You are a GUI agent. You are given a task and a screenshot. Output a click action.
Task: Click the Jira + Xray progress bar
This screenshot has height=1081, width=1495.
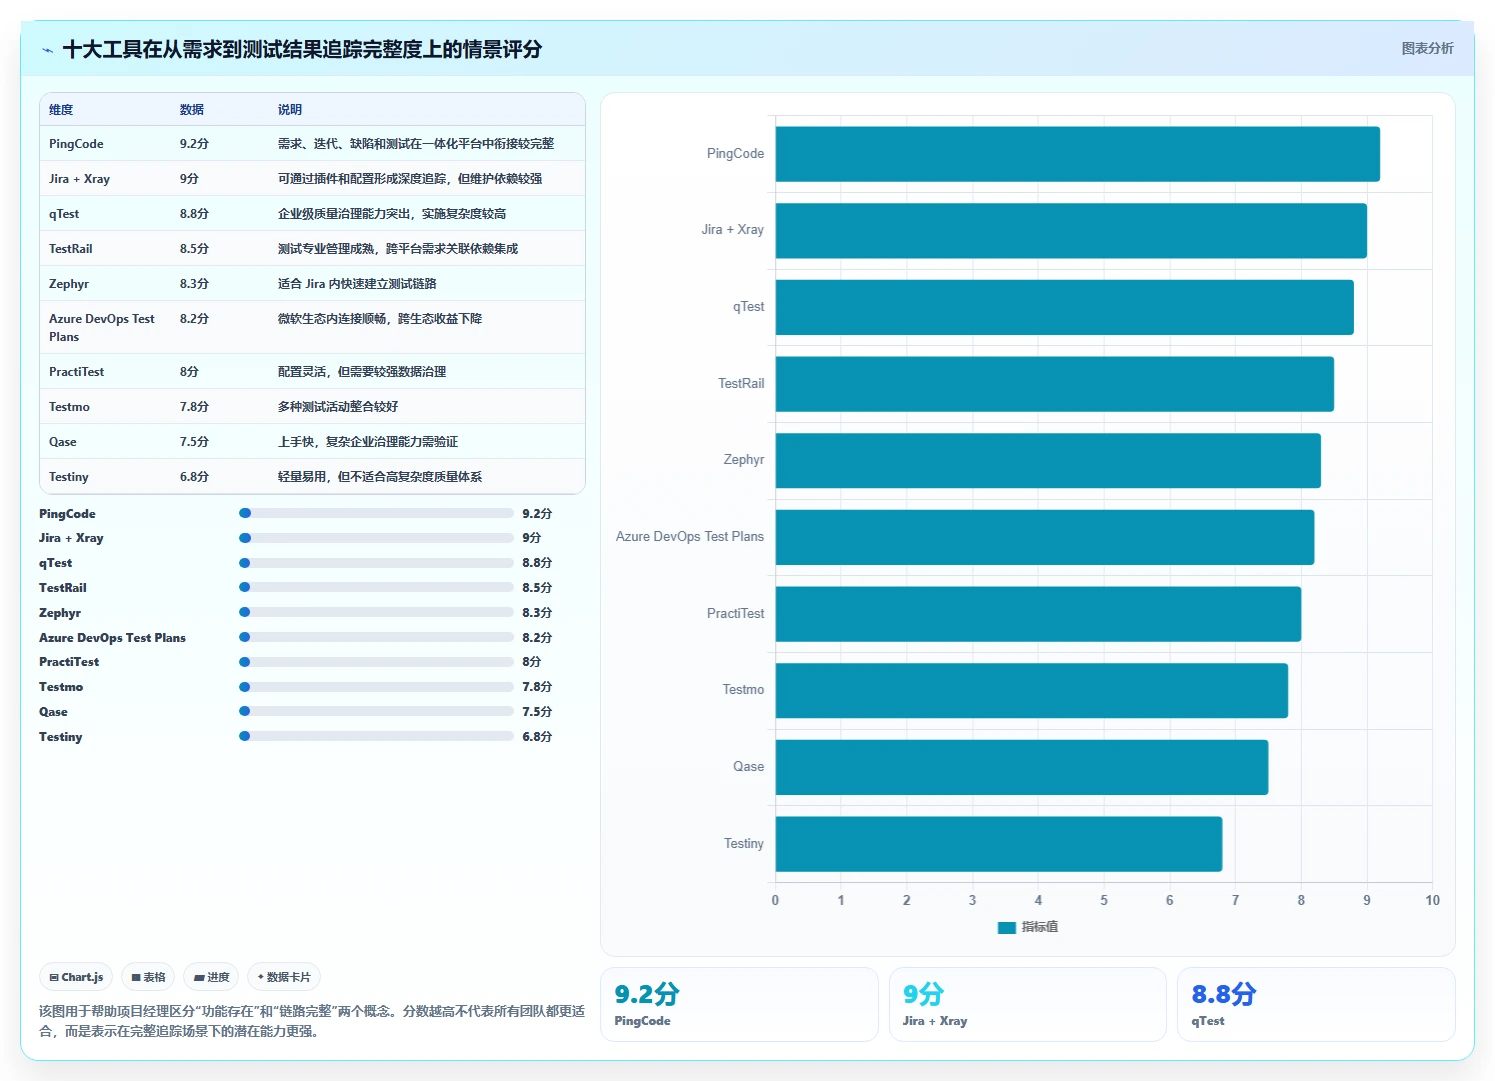tap(376, 538)
